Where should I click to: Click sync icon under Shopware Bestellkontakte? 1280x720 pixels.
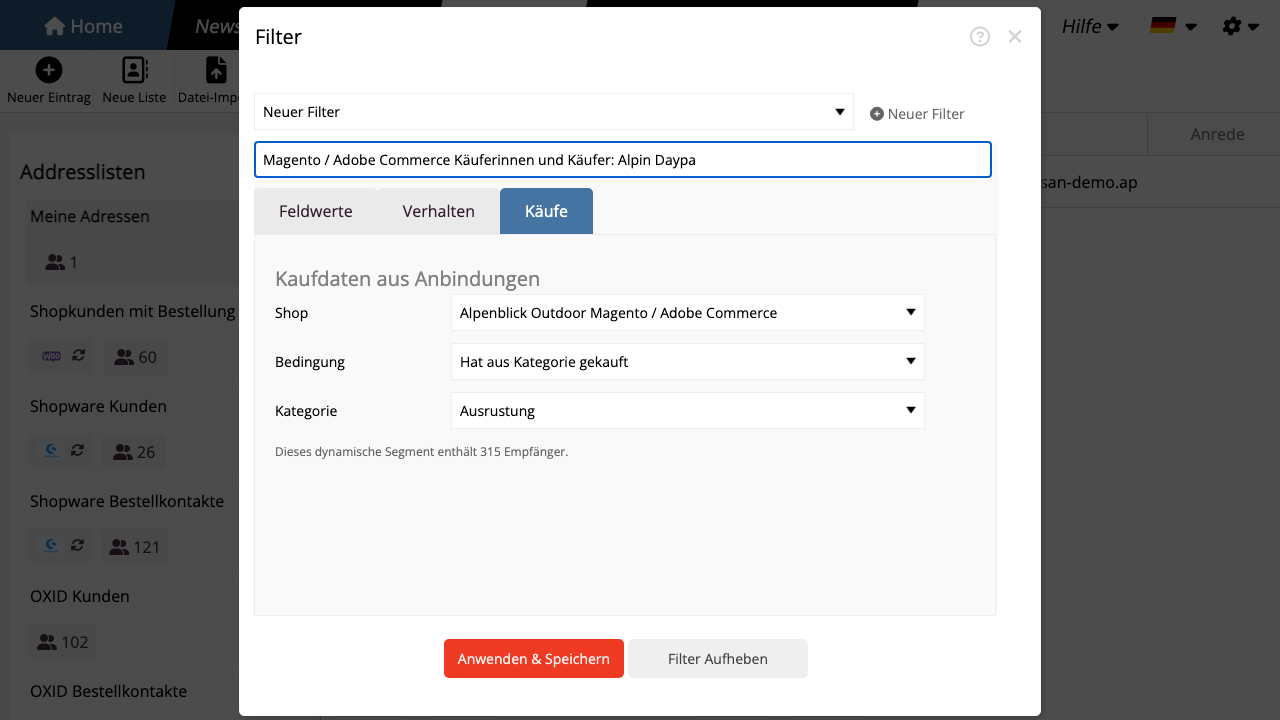pos(78,546)
